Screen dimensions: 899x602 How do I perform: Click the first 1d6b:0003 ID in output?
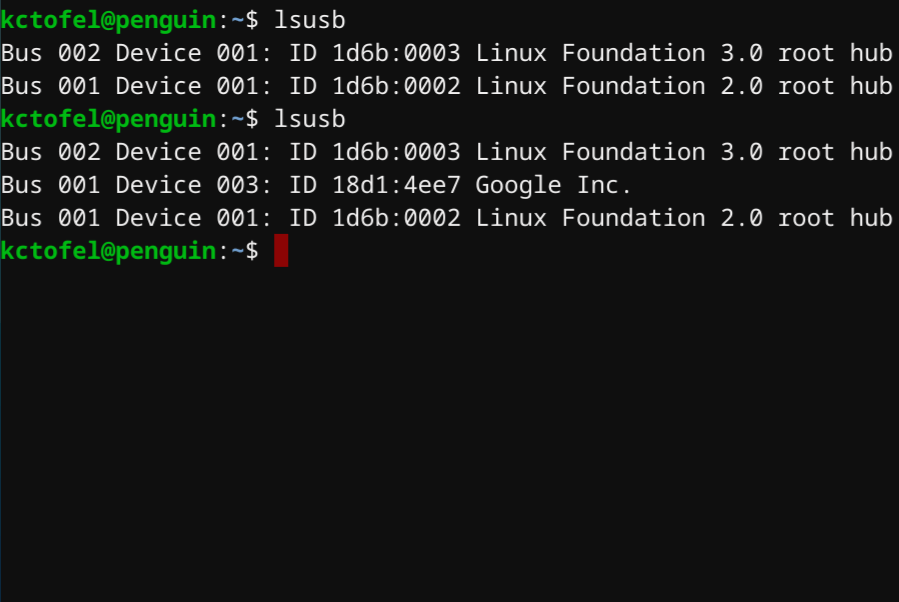click(x=396, y=53)
